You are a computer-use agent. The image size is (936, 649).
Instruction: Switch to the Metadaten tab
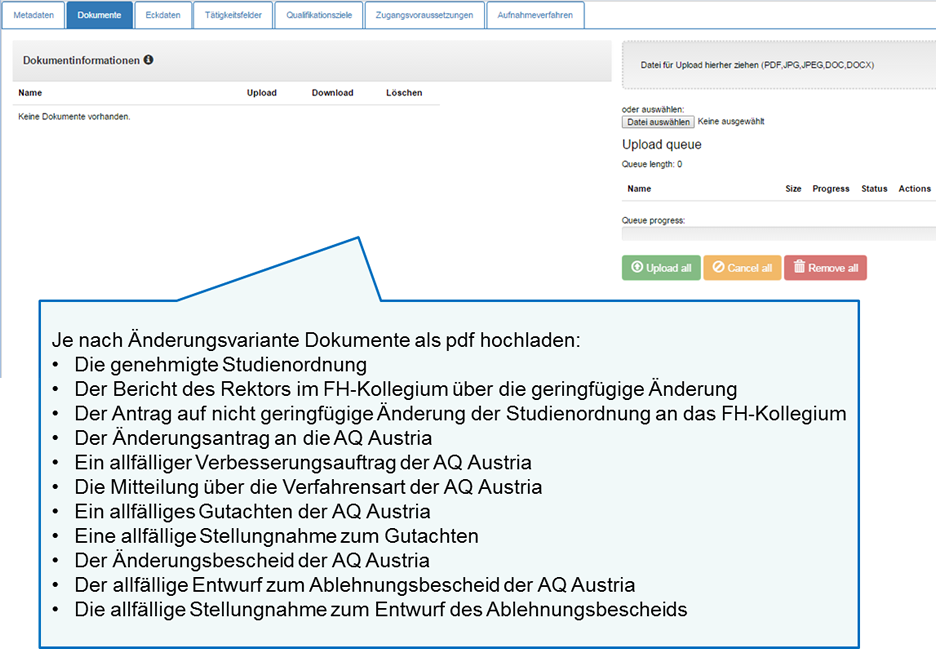pos(33,15)
